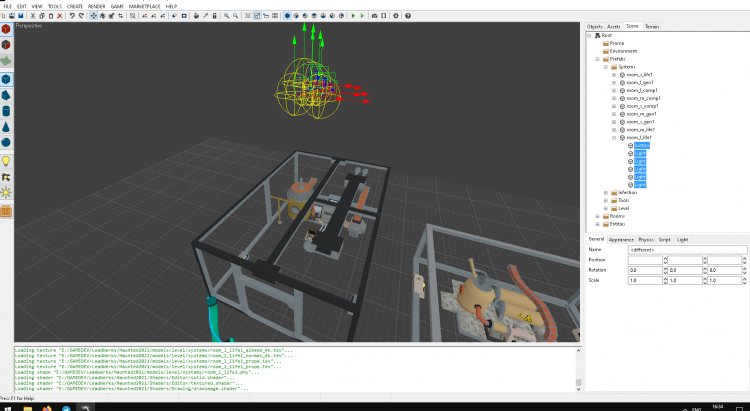The width and height of the screenshot is (750, 411).
Task: Collapse the Systems folder
Action: tap(606, 67)
